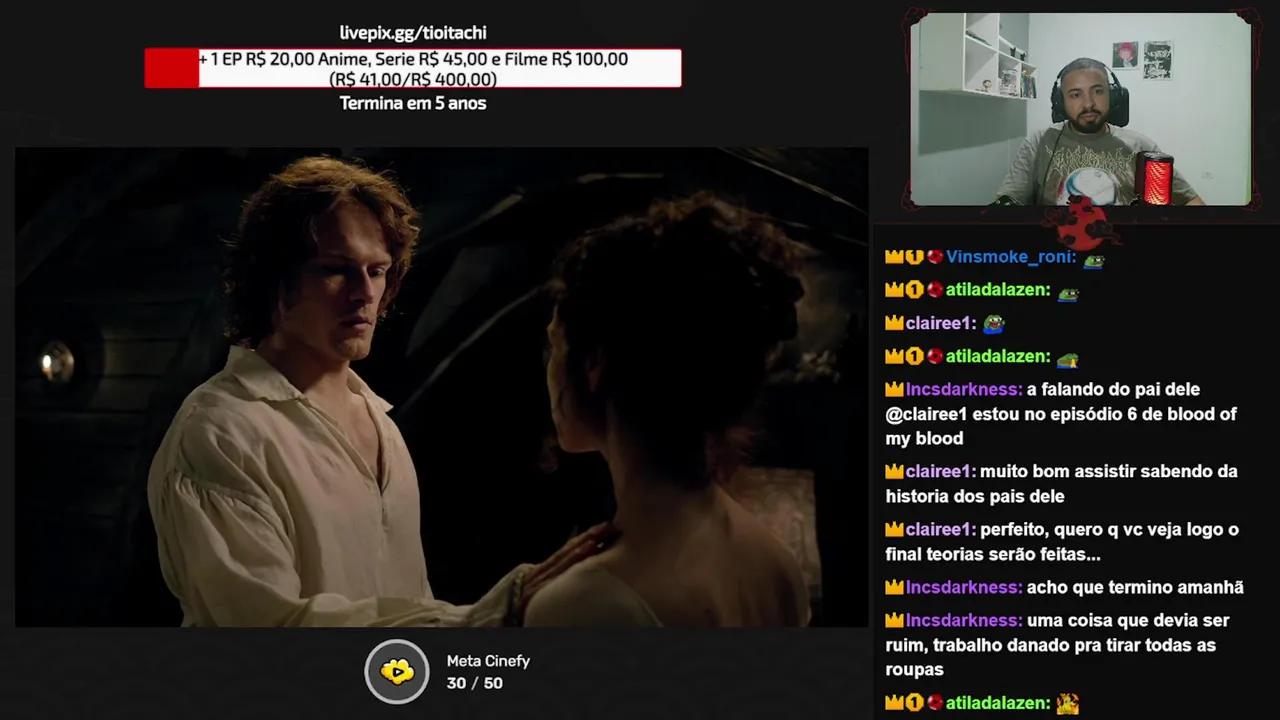Image resolution: width=1280 pixels, height=720 pixels.
Task: Click the username Vinsmoke_roni in chat
Action: pos(1010,257)
